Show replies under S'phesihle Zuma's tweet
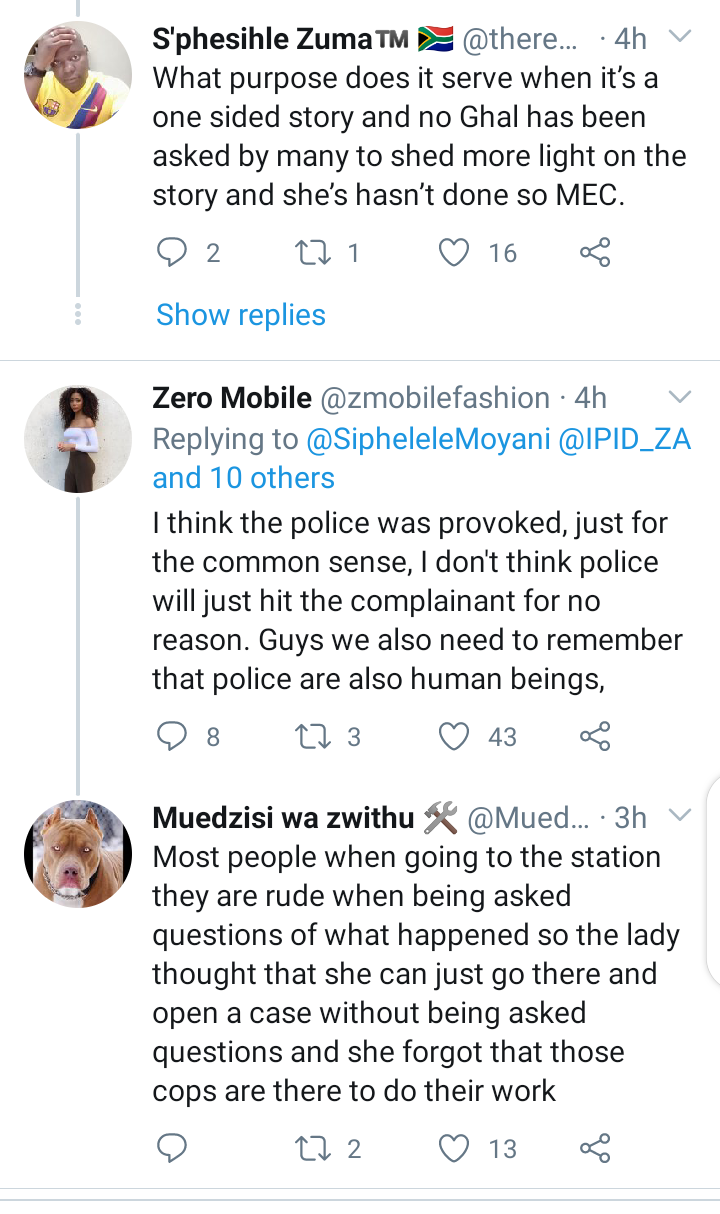 241,315
